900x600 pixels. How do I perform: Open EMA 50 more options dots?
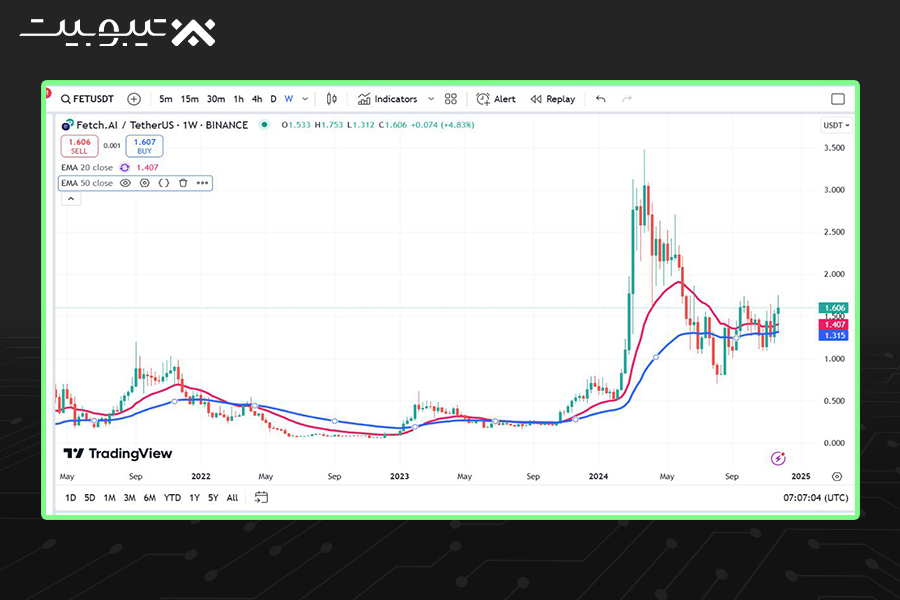click(203, 183)
